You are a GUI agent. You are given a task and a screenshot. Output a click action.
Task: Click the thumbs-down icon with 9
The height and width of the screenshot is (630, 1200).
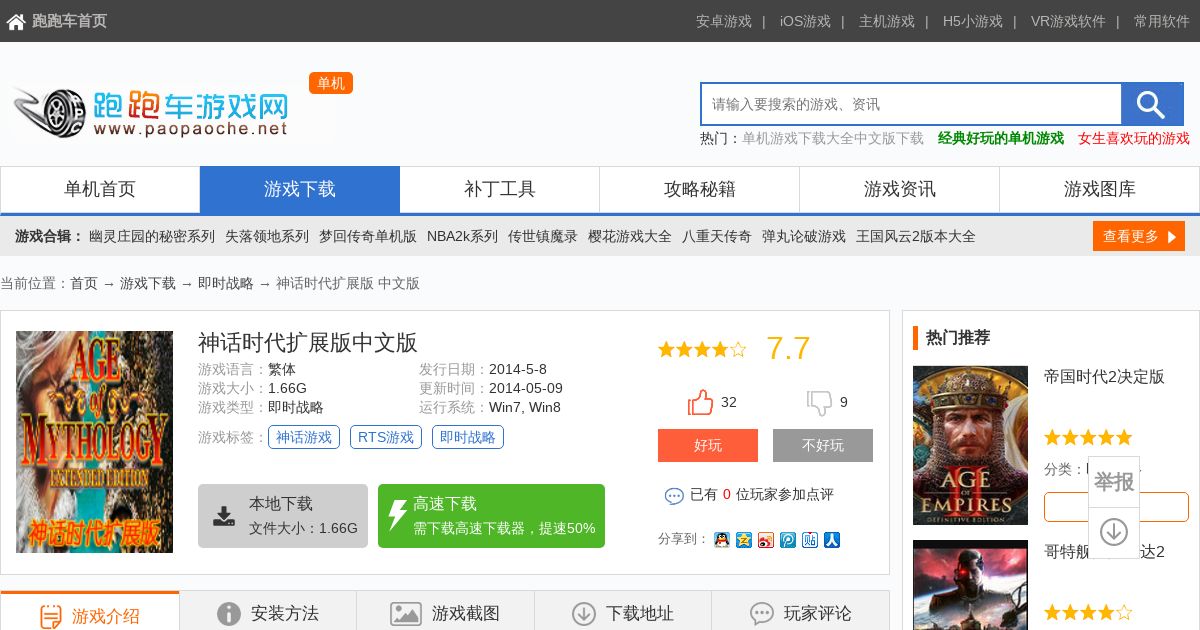pyautogui.click(x=820, y=403)
